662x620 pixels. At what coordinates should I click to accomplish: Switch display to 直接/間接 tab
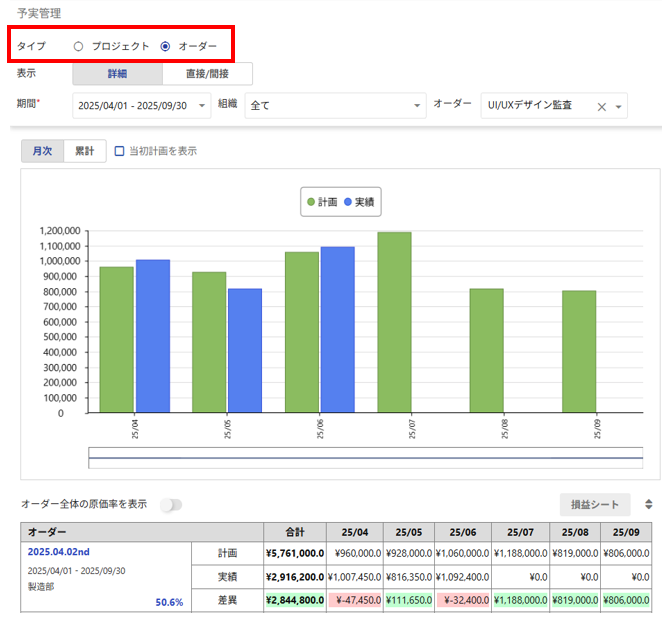coord(207,74)
